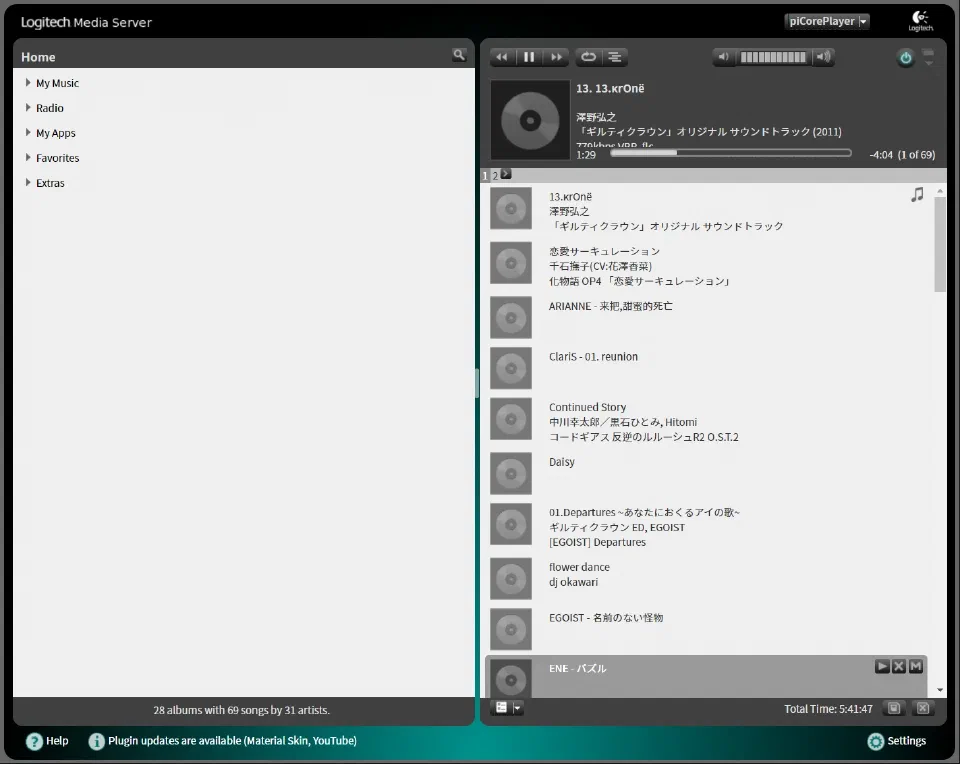Open More info for ENE - パズル
This screenshot has height=764, width=960.
pyautogui.click(x=916, y=666)
